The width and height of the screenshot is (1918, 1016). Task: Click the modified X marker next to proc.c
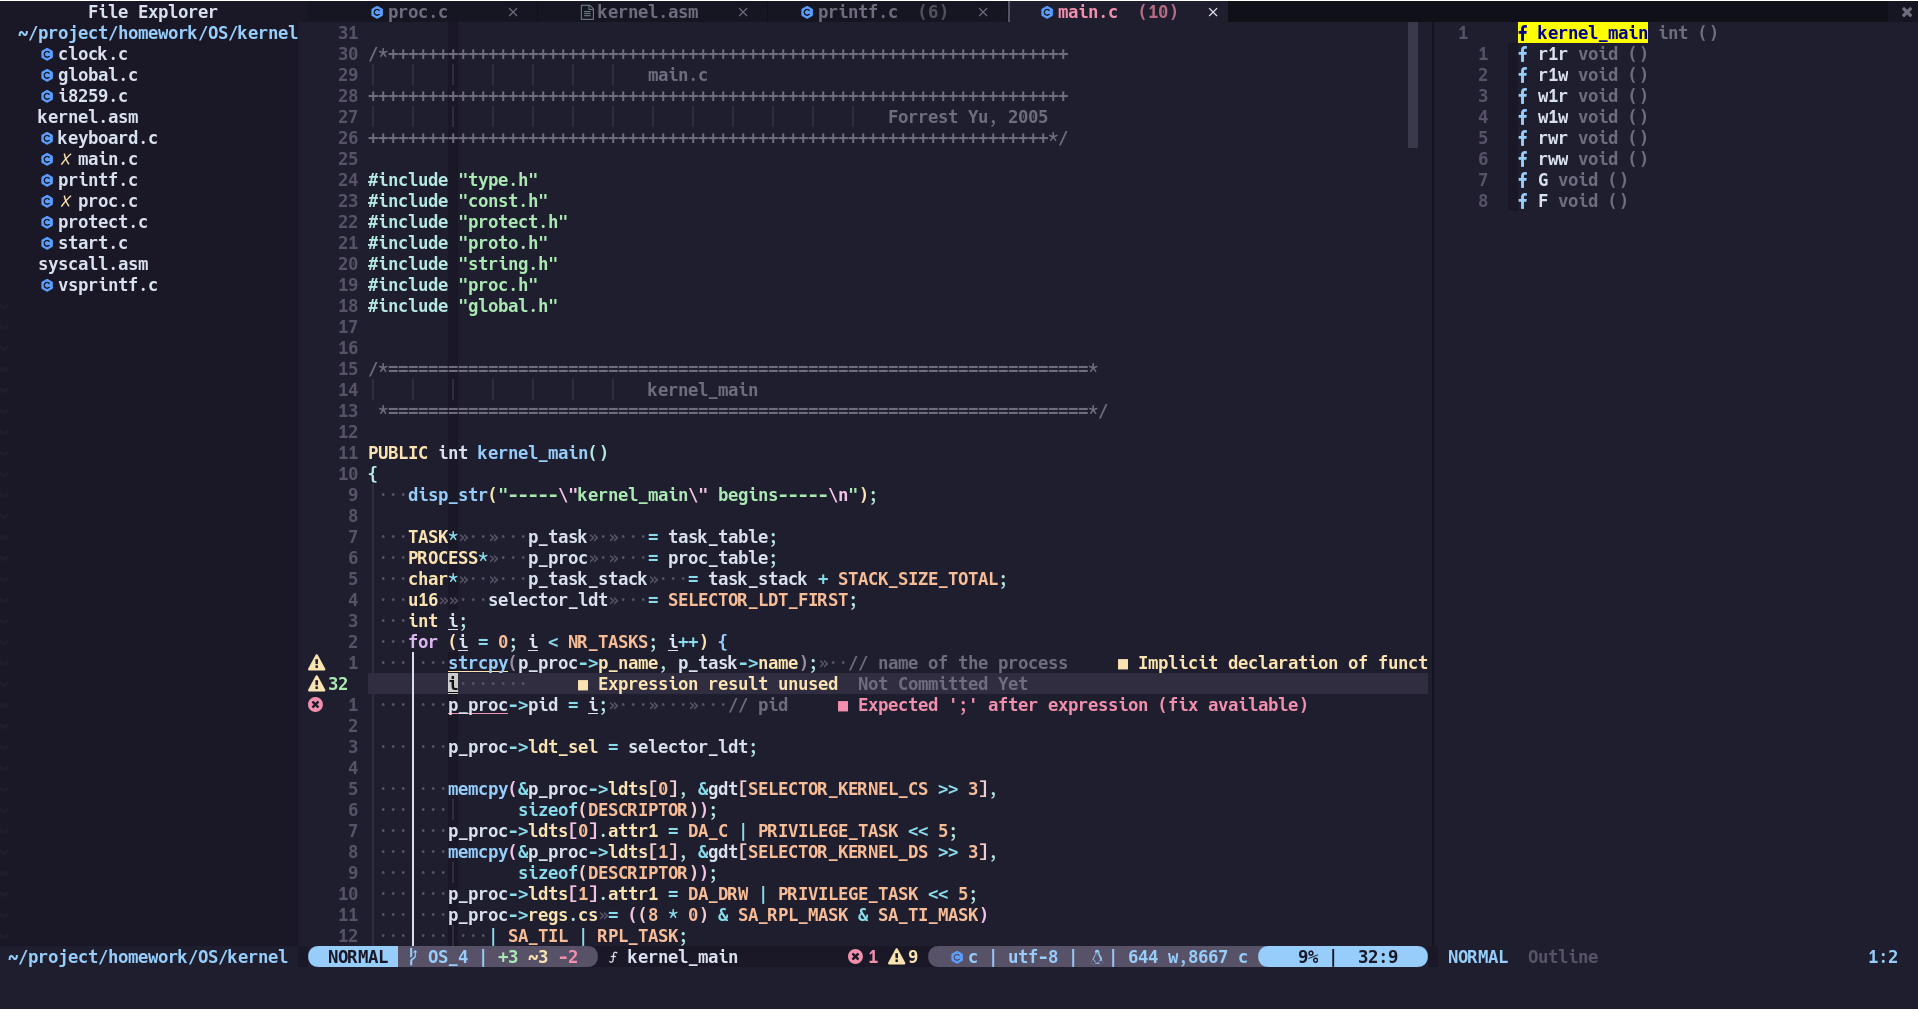click(66, 201)
